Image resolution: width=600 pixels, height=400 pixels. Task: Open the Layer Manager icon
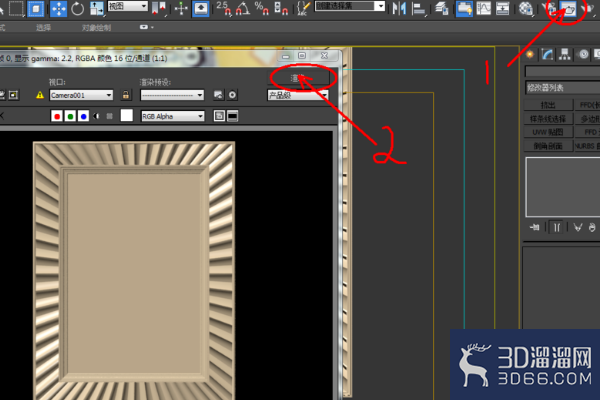coord(441,8)
